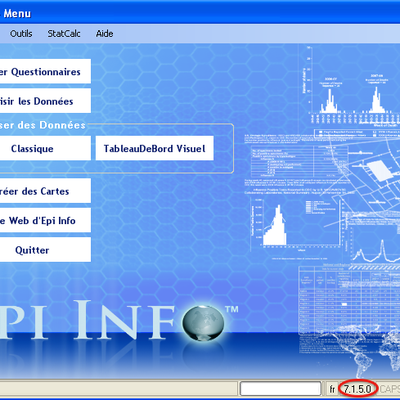Click the 'fr' language indicator
400x400 pixels.
click(332, 389)
